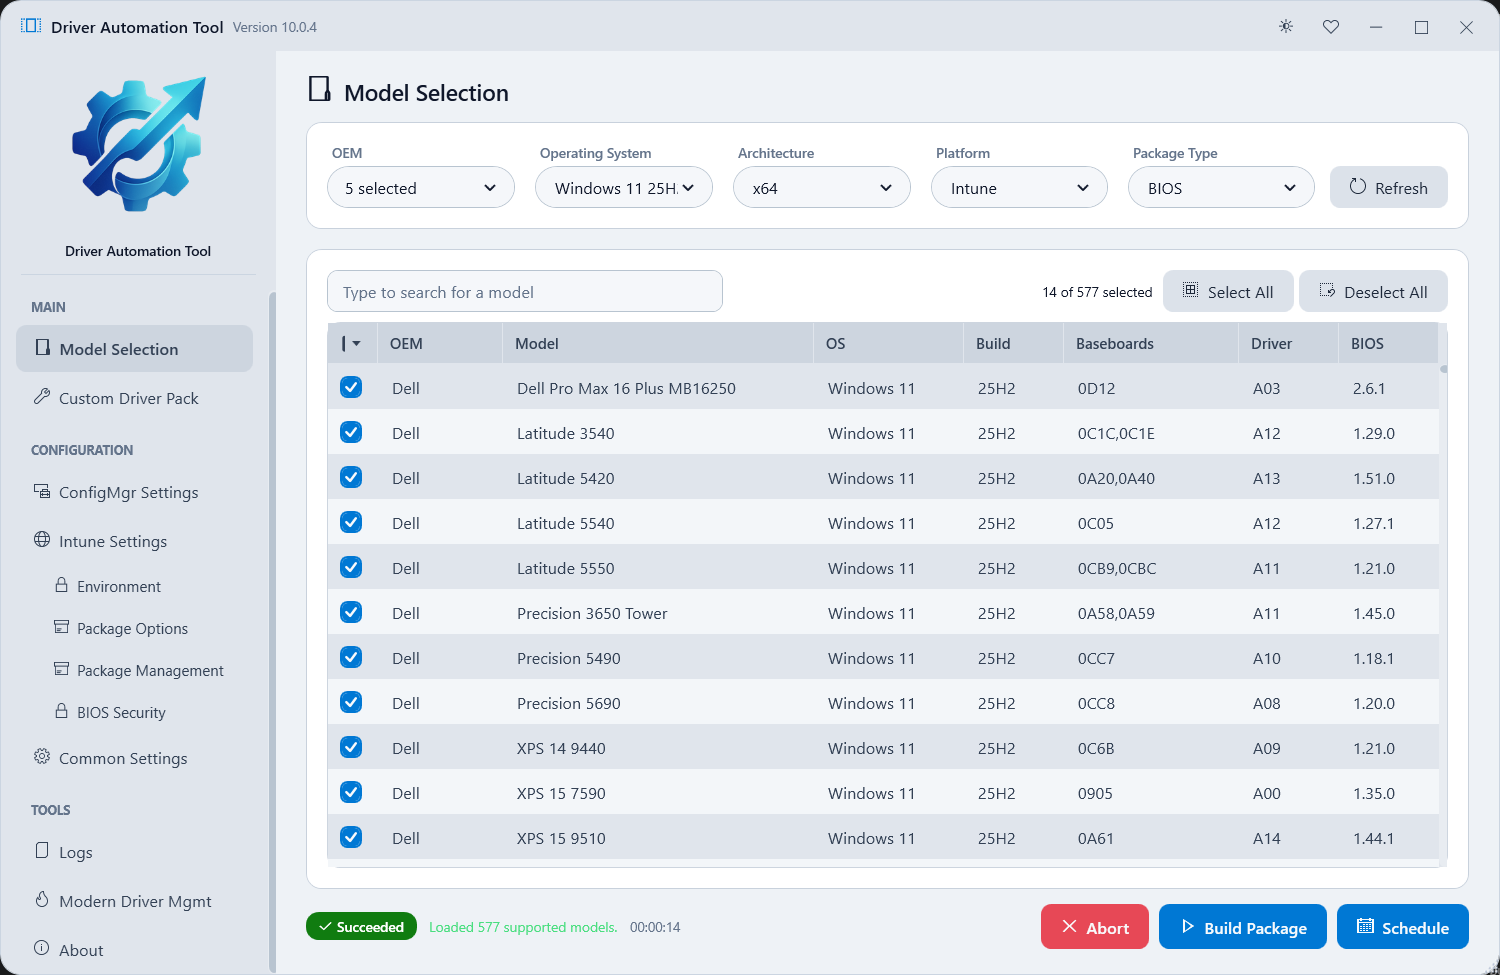Screen dimensions: 1500x975
Task: Click the red Abort button
Action: point(1095,927)
